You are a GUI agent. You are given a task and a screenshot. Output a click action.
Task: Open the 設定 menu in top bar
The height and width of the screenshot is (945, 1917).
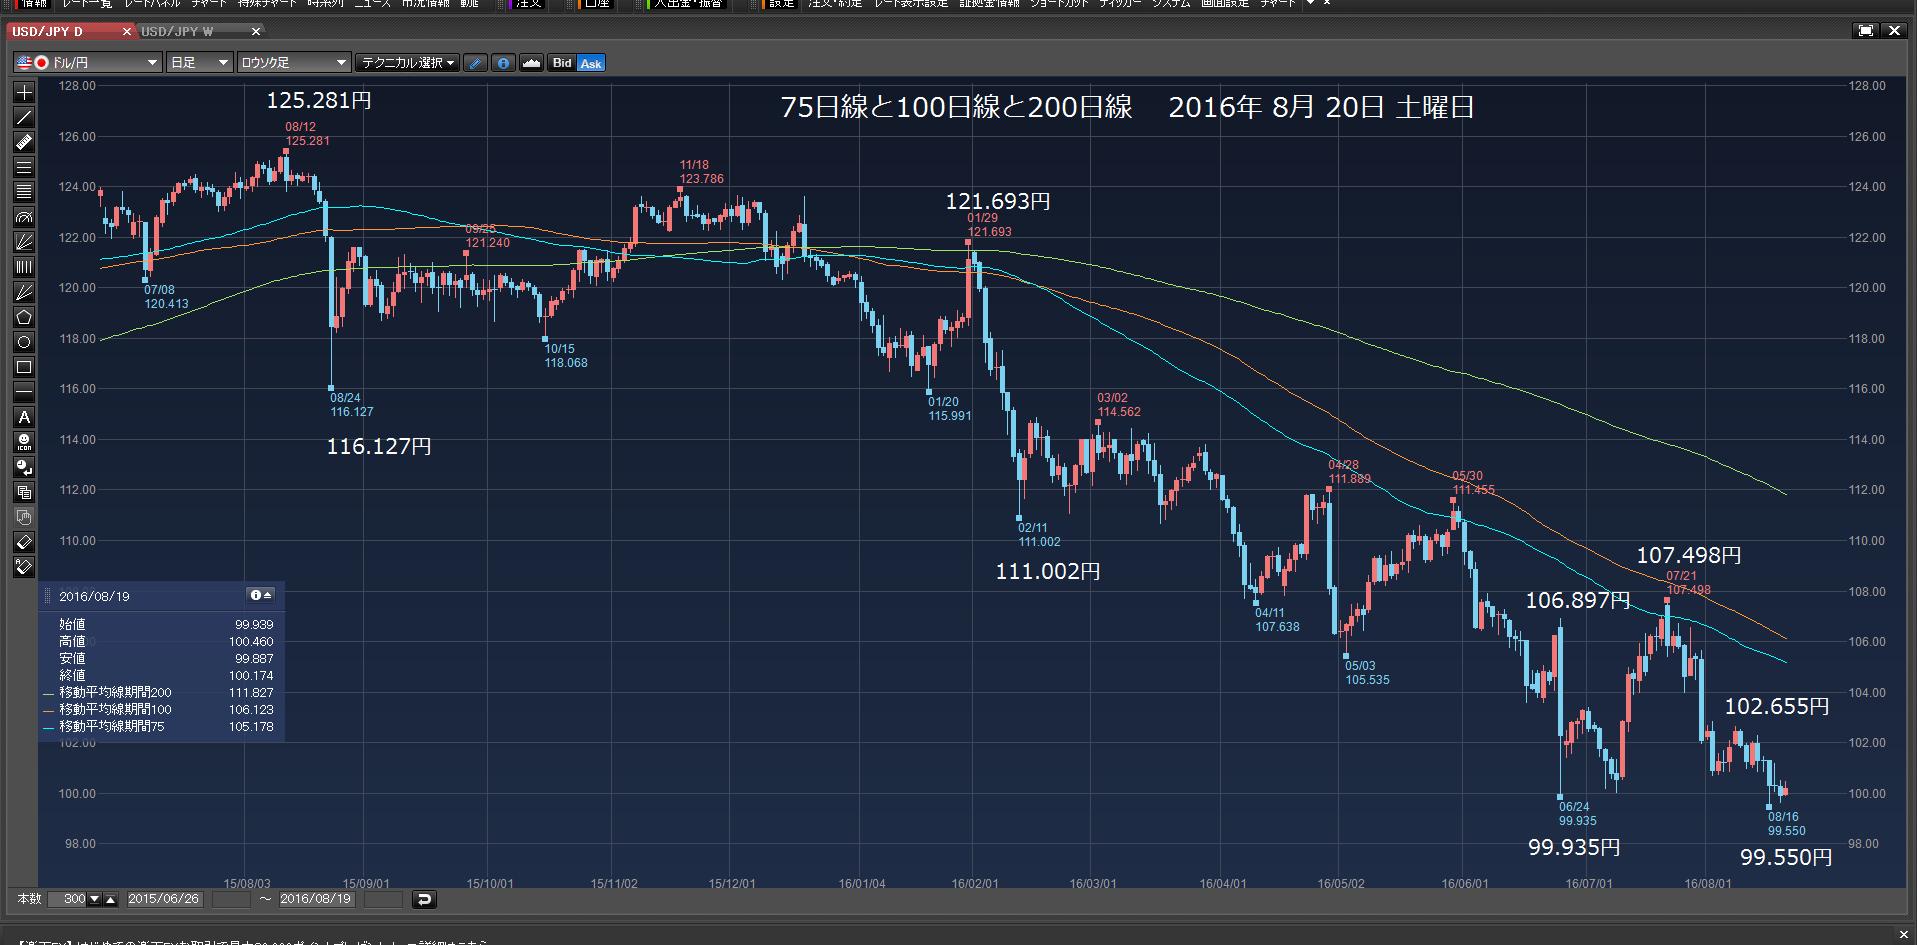click(781, 3)
